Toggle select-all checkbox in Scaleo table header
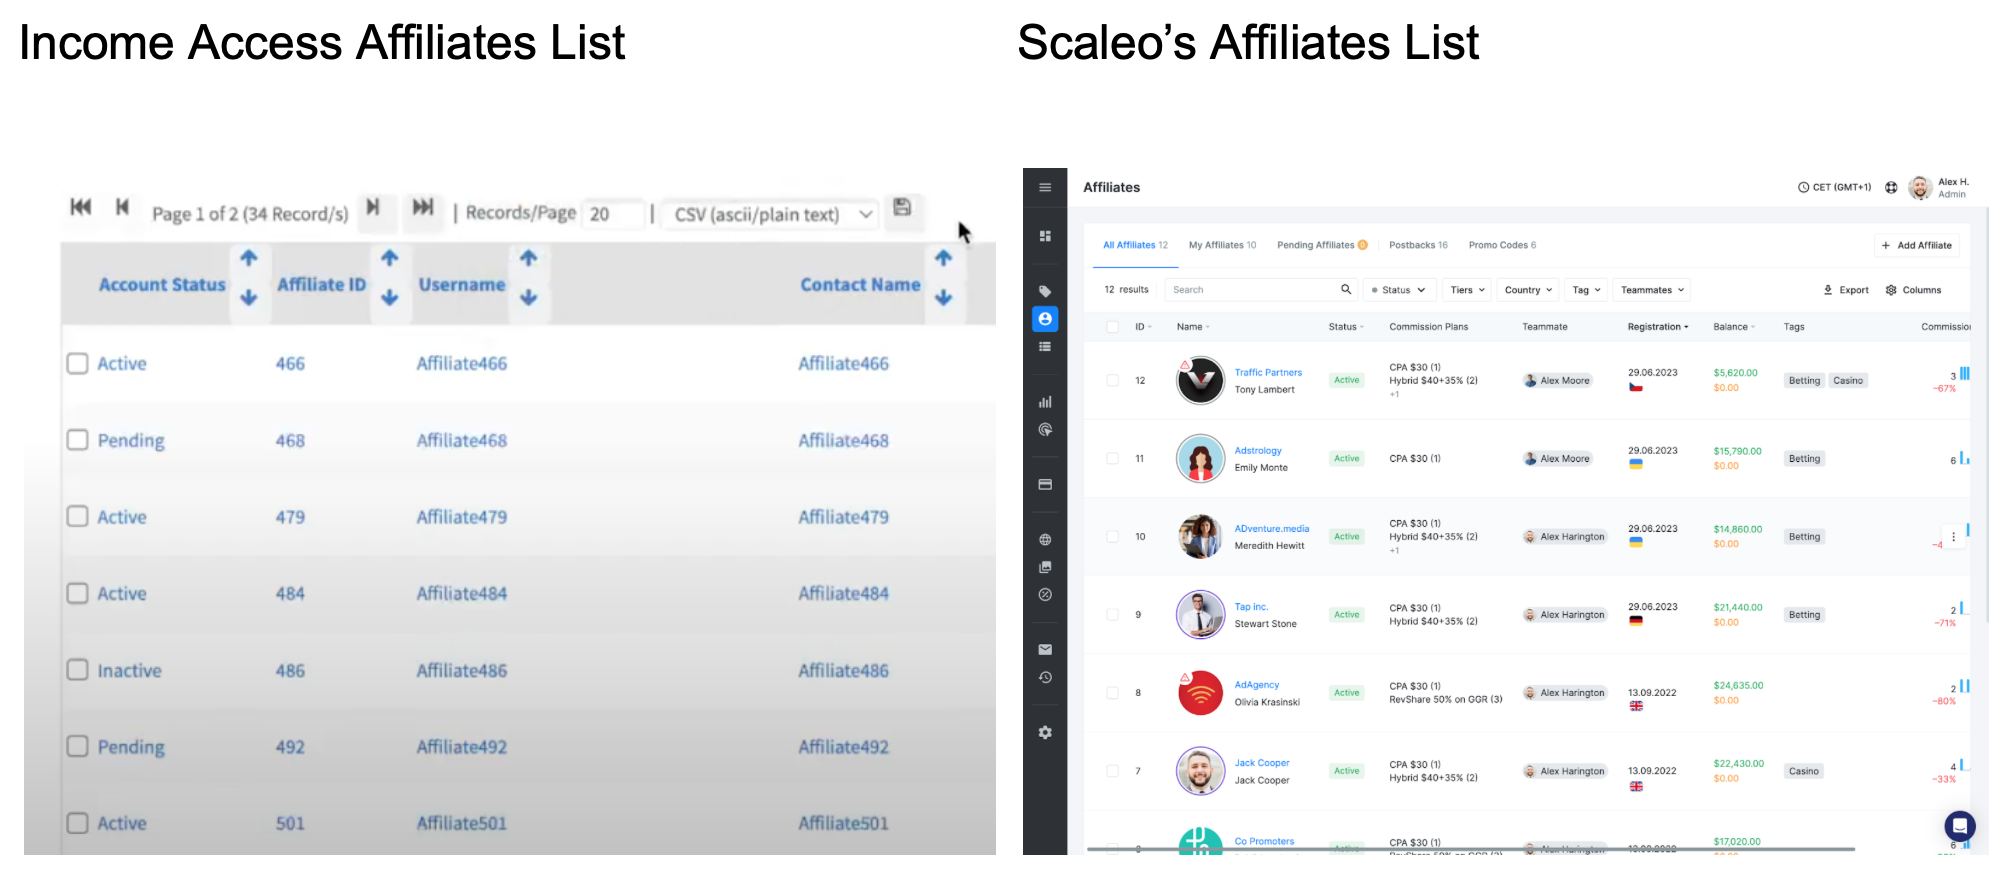 coord(1112,327)
